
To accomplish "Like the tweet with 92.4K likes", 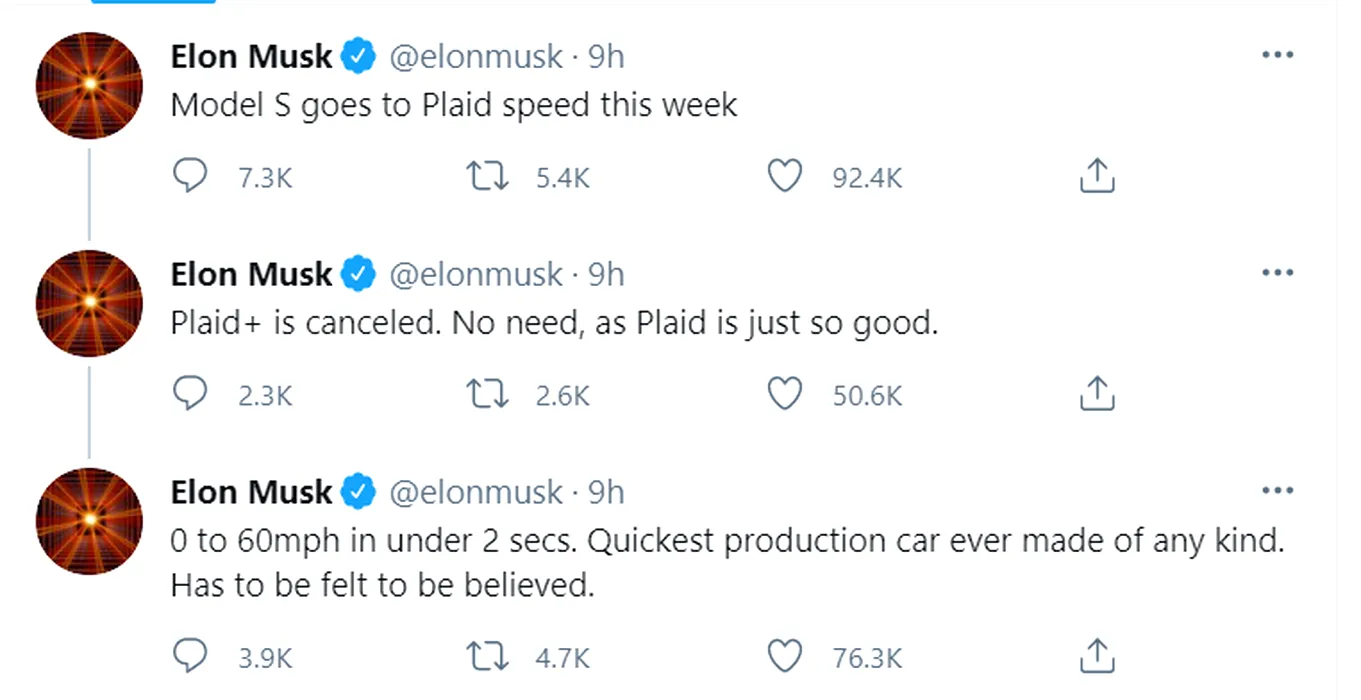I will click(785, 177).
